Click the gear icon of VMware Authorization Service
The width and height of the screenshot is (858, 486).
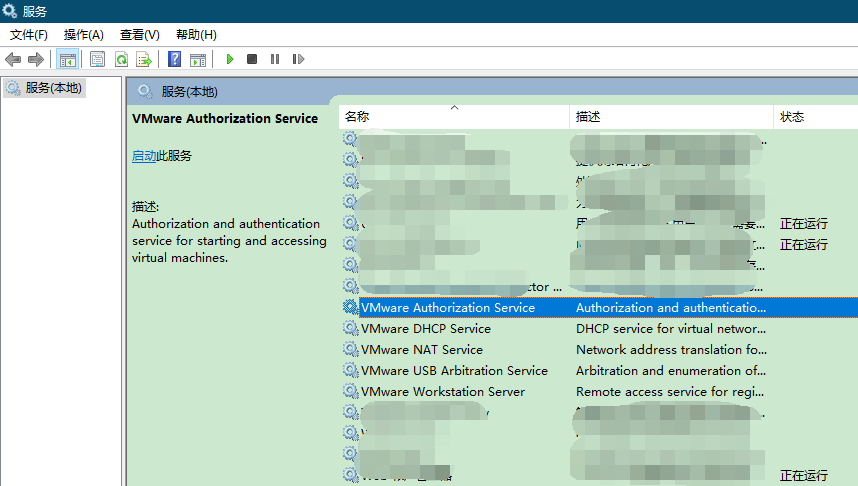coord(350,308)
